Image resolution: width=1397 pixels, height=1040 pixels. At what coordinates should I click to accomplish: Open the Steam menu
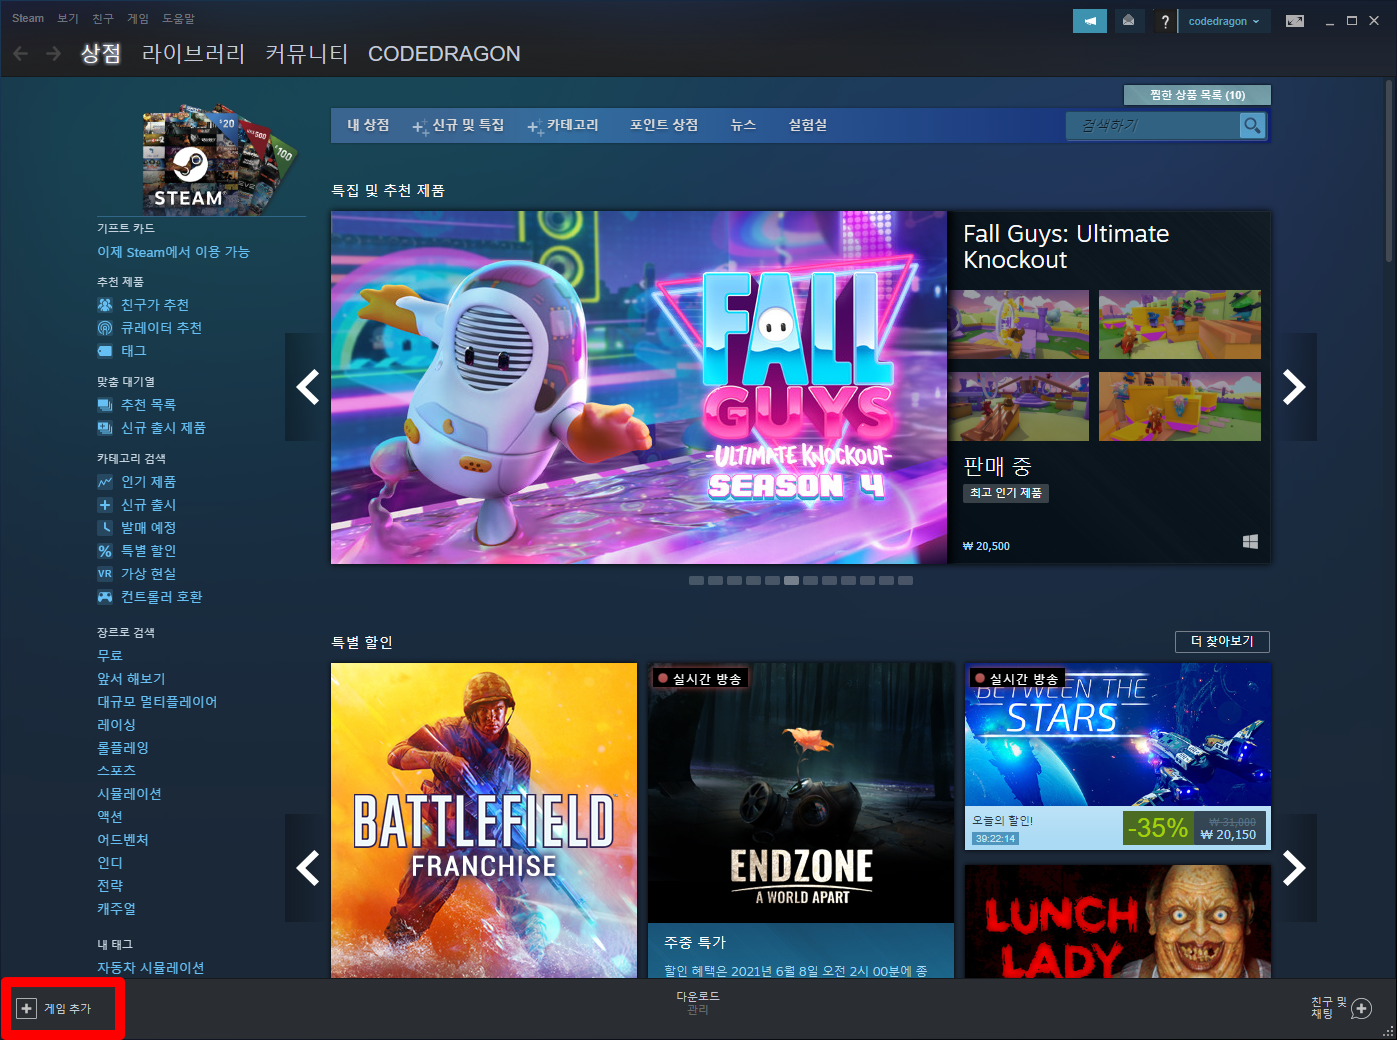click(28, 18)
